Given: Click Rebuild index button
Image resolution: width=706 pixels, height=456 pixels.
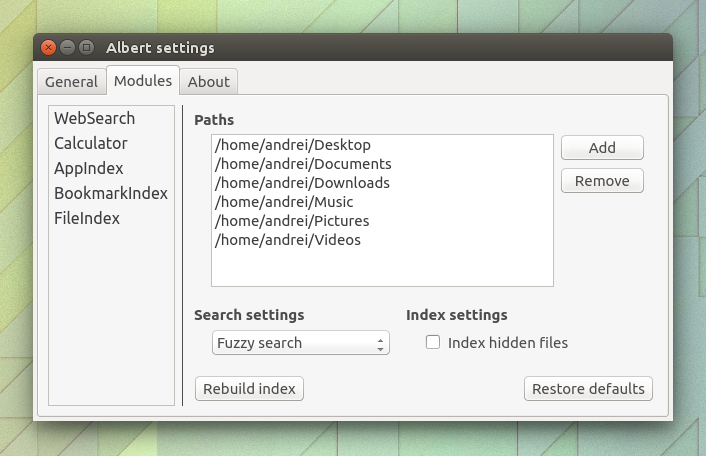Looking at the screenshot, I should pos(249,389).
